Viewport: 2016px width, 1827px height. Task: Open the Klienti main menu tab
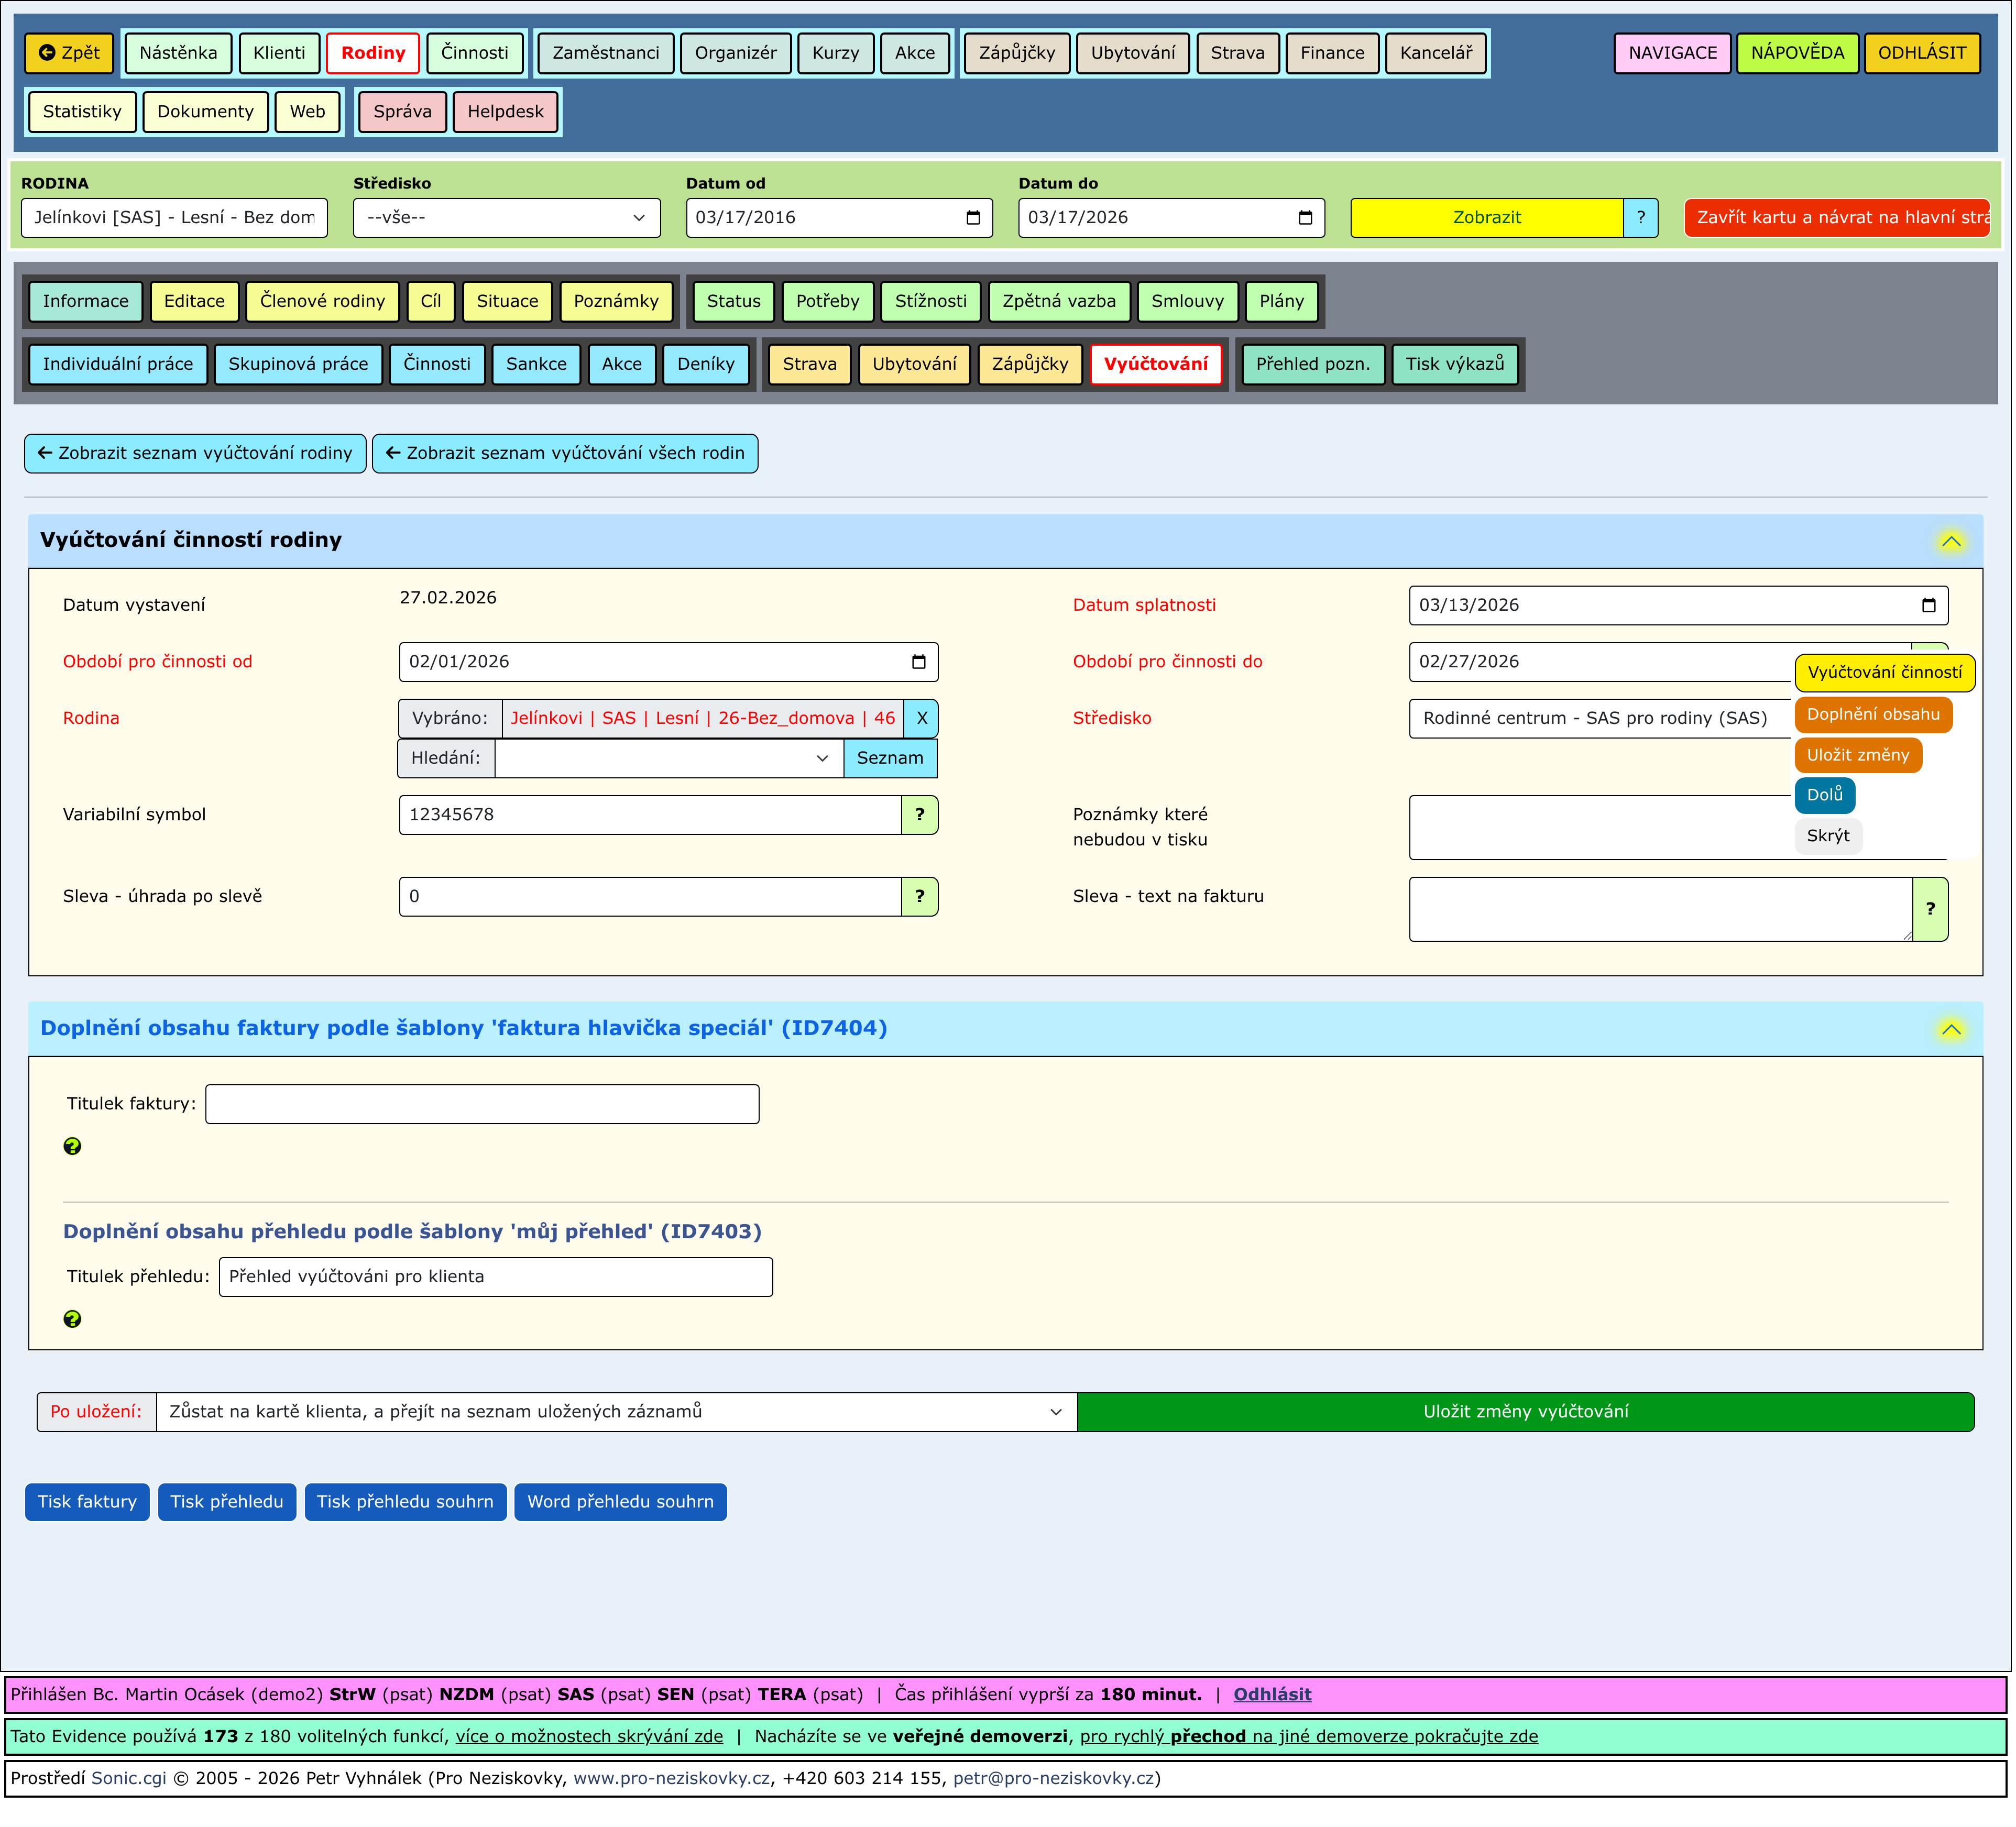click(x=279, y=53)
